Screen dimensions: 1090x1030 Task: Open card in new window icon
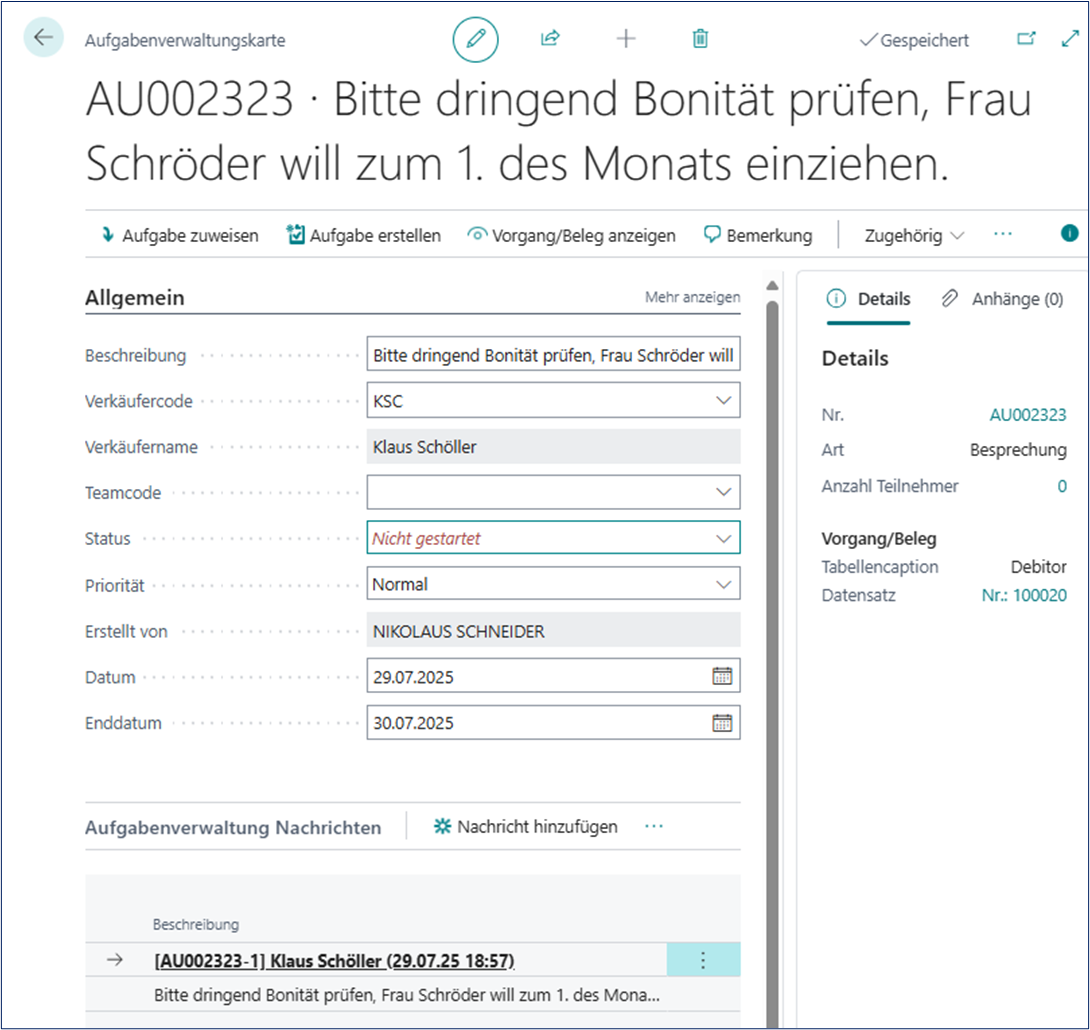1026,39
